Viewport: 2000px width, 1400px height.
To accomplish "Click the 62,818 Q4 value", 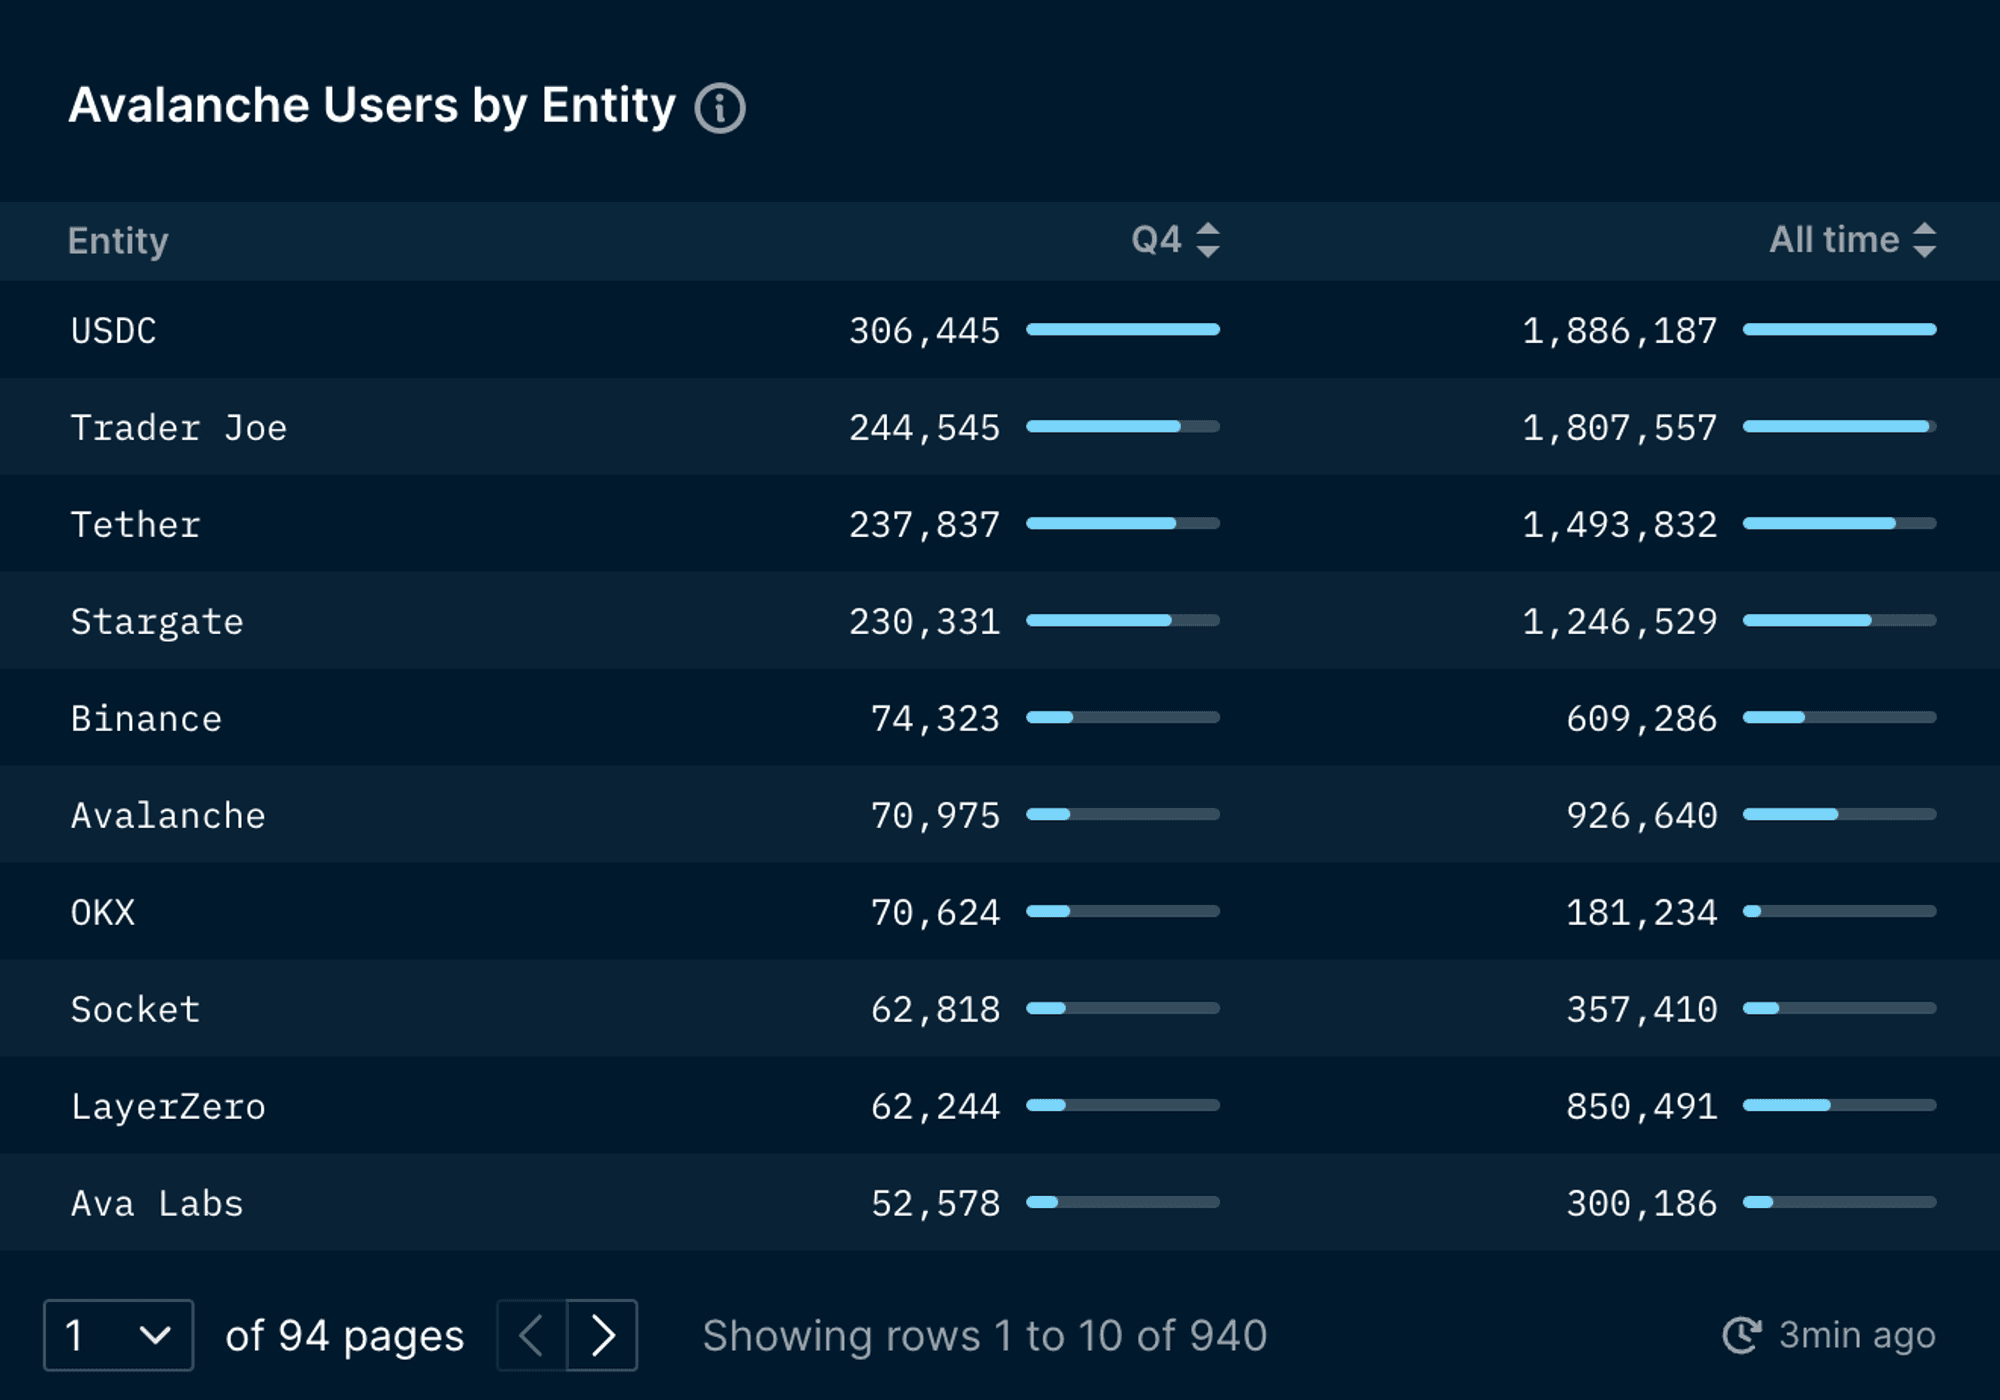I will pos(935,1010).
